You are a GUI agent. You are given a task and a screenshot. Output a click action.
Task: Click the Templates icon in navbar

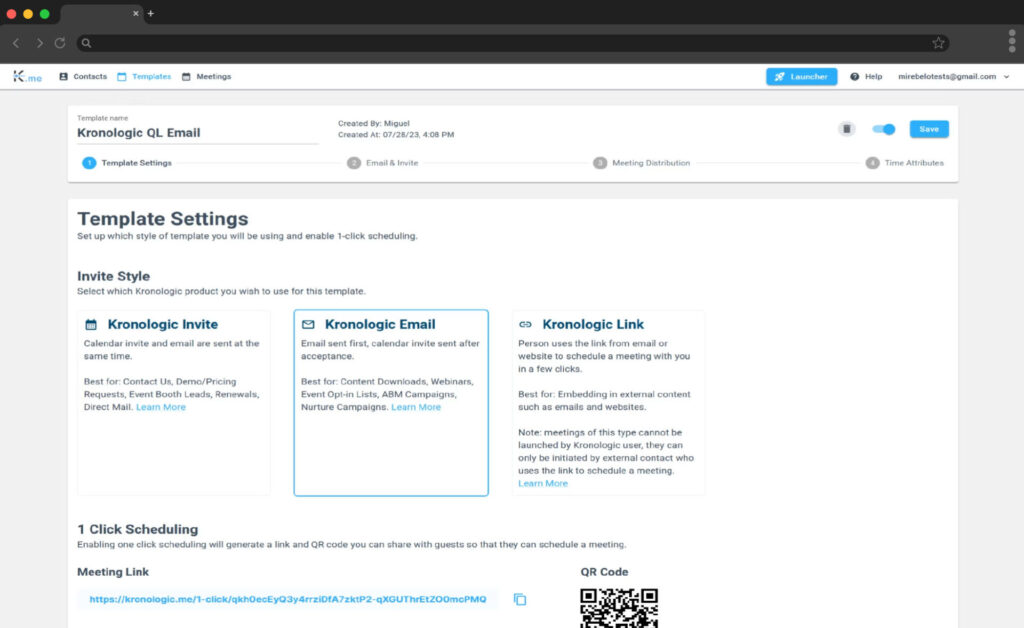(121, 76)
